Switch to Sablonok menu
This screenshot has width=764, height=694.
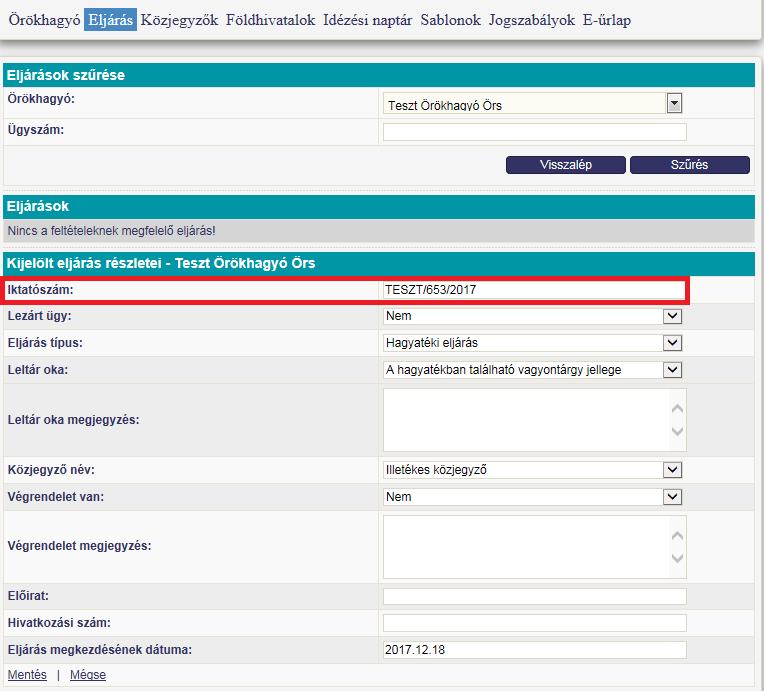[x=451, y=20]
